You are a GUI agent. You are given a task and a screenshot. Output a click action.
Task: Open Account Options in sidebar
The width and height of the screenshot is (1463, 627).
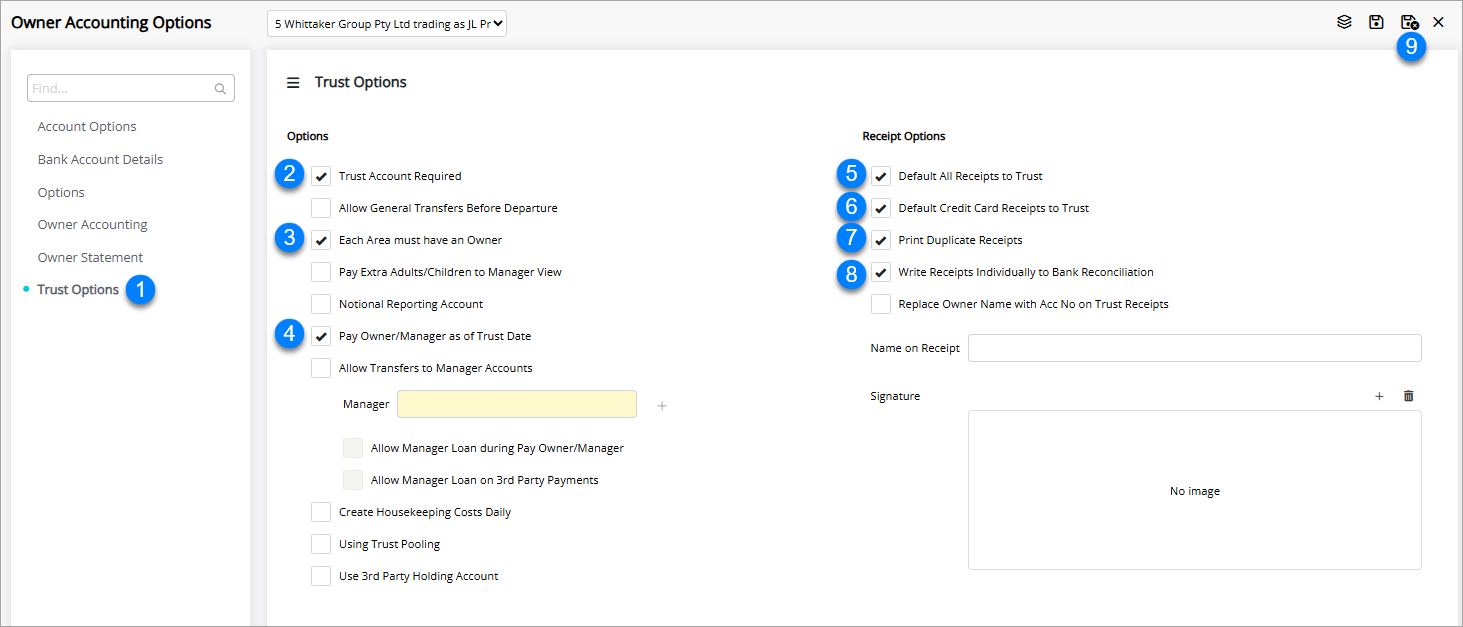(87, 127)
